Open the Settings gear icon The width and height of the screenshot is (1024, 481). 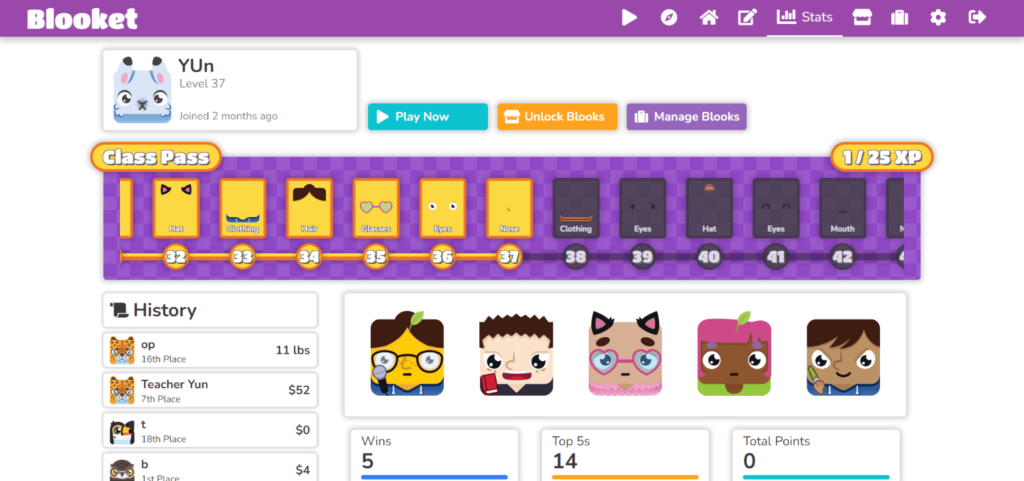coord(938,18)
